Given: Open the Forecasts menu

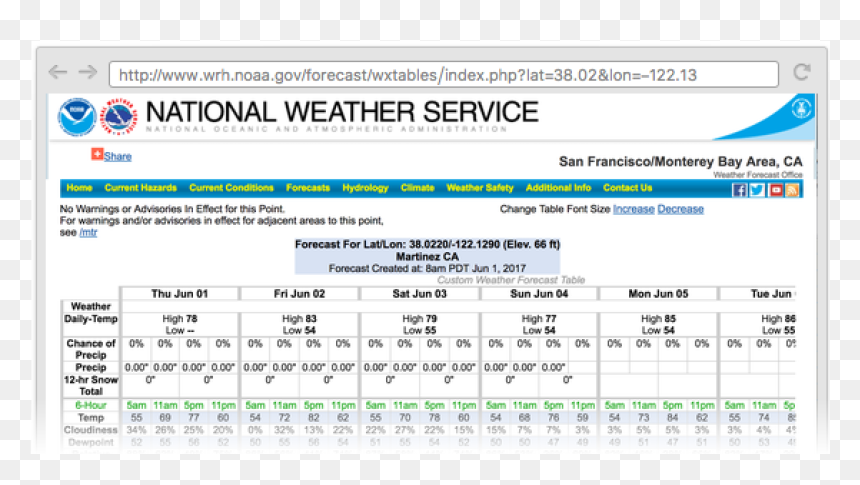Looking at the screenshot, I should point(308,188).
